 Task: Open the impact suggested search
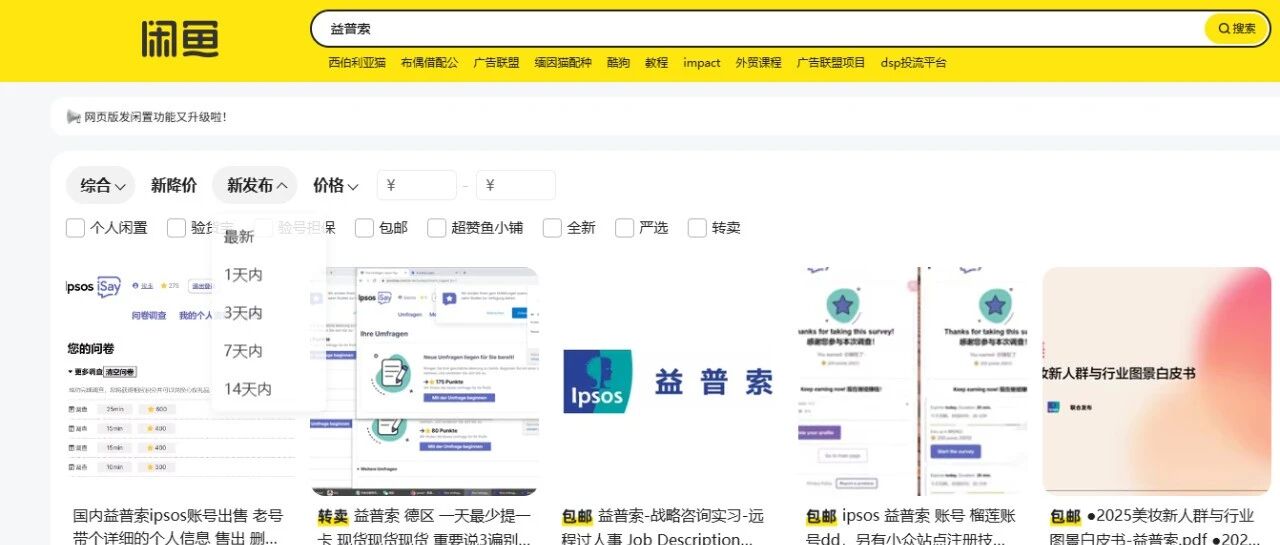pos(702,62)
